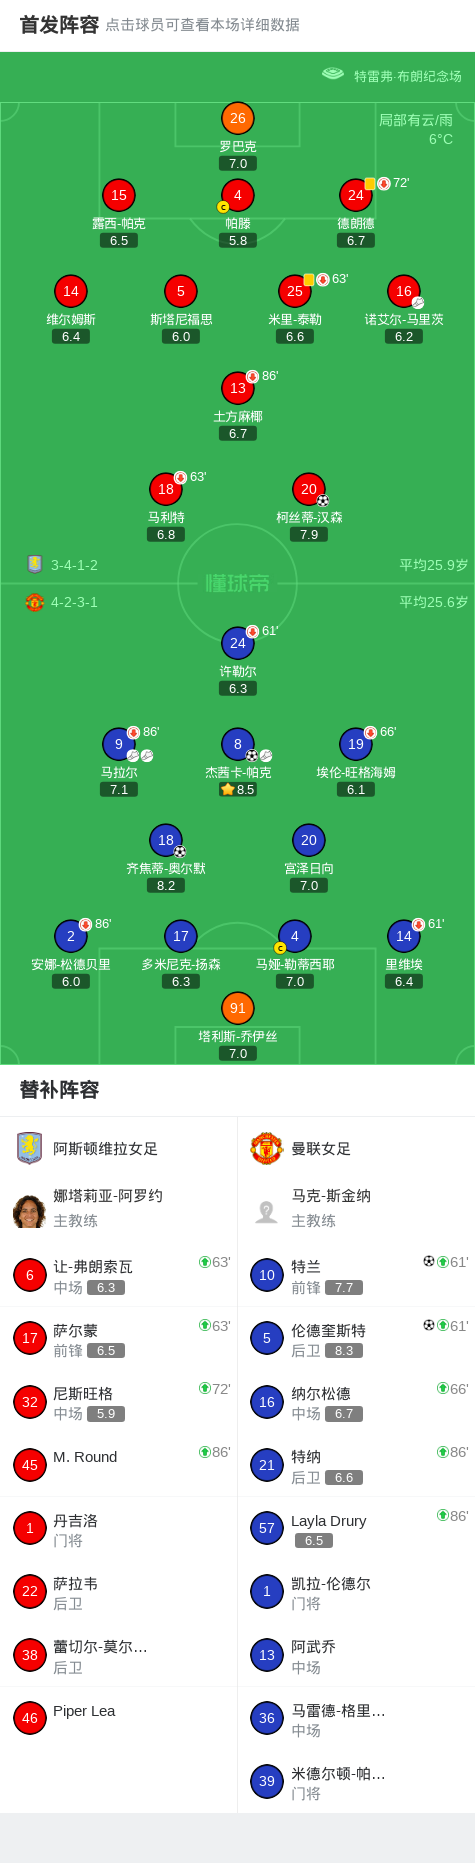
Task: Select captain 帕滕 number 4 red icon
Action: [x=238, y=195]
